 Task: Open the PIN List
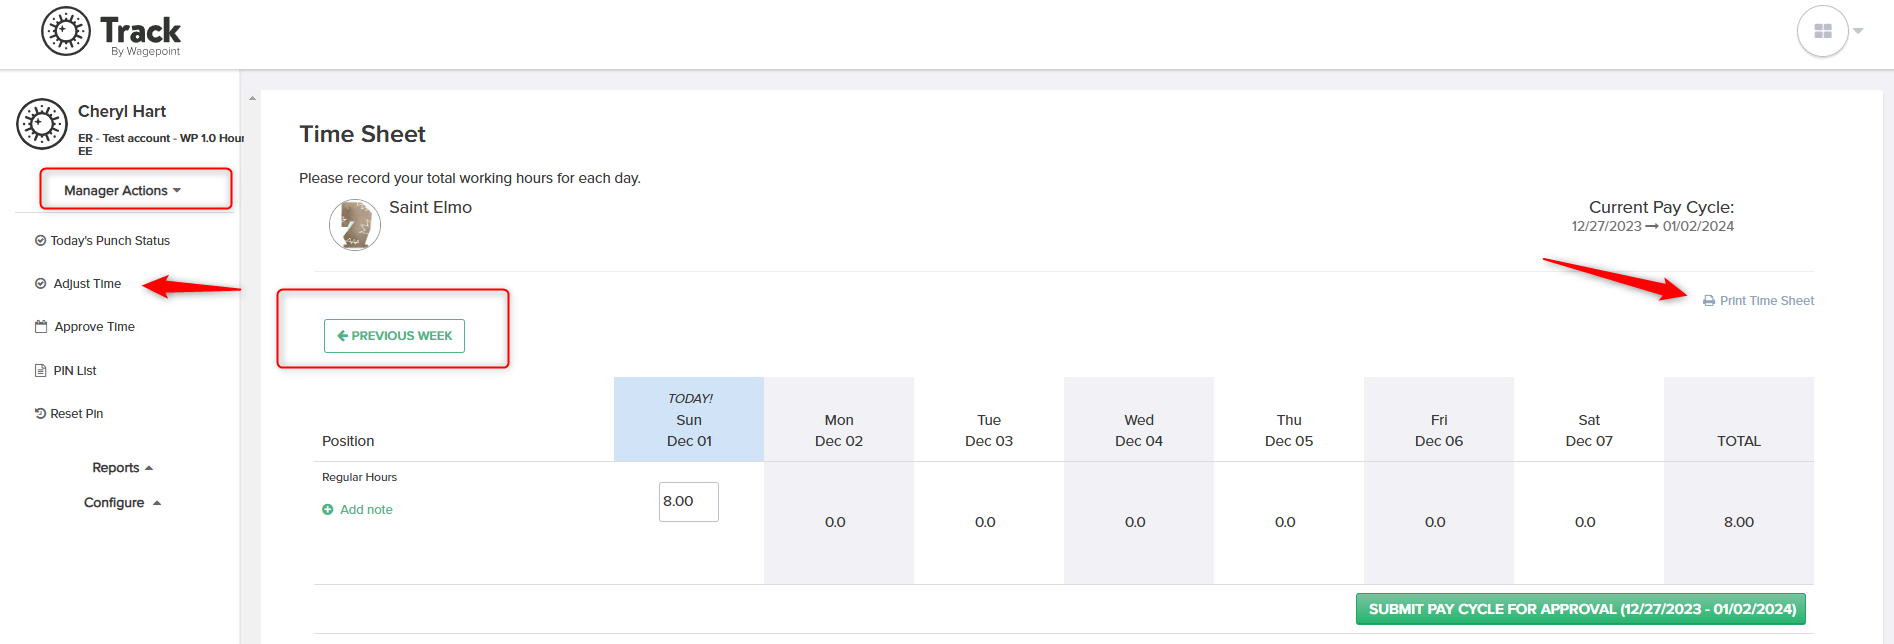point(75,371)
